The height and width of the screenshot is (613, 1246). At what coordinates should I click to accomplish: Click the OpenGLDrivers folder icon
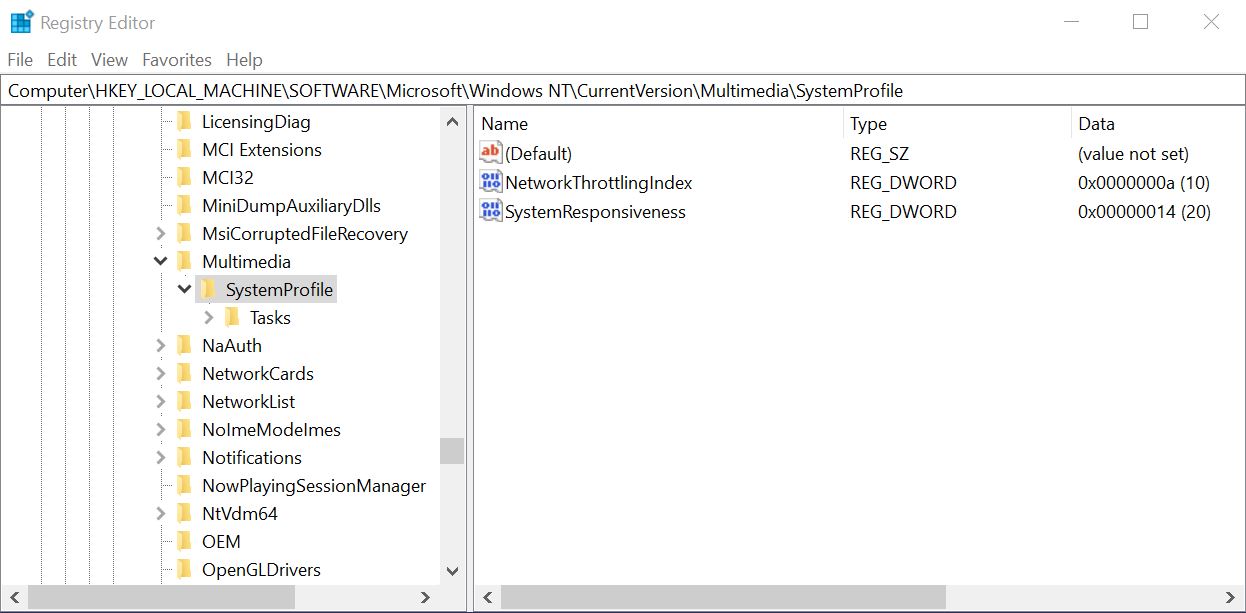pos(184,569)
